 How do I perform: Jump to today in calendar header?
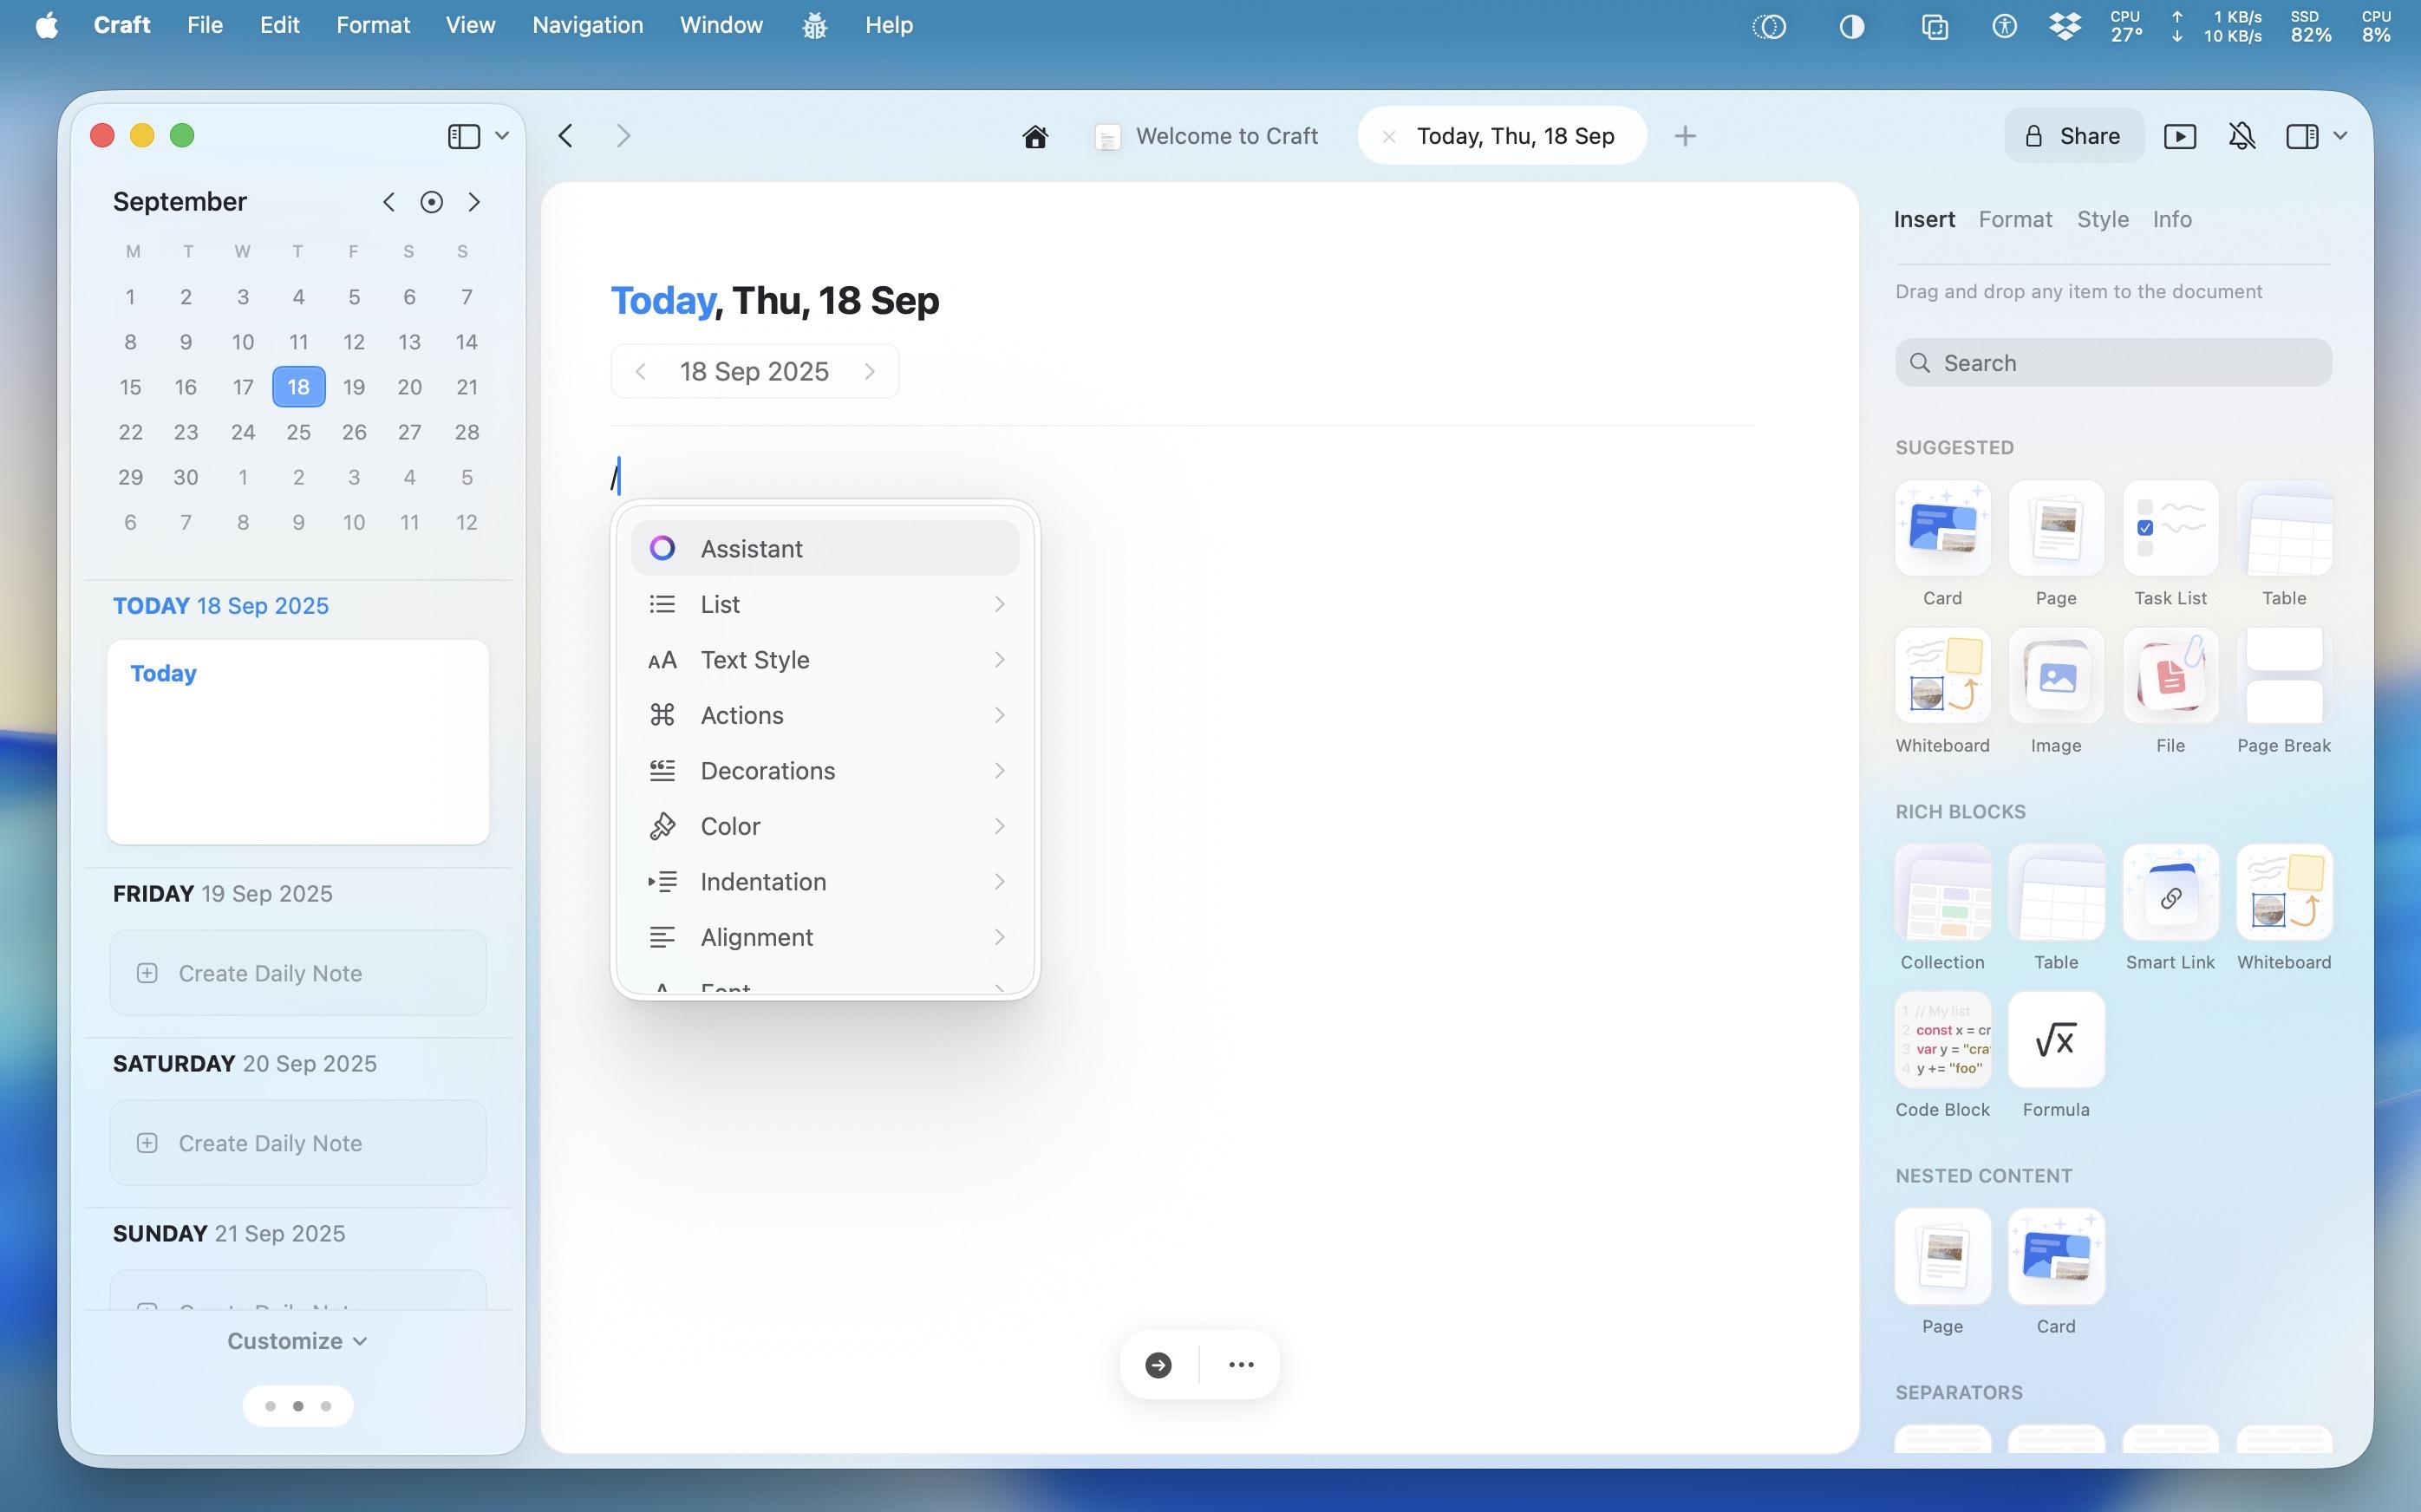point(431,202)
